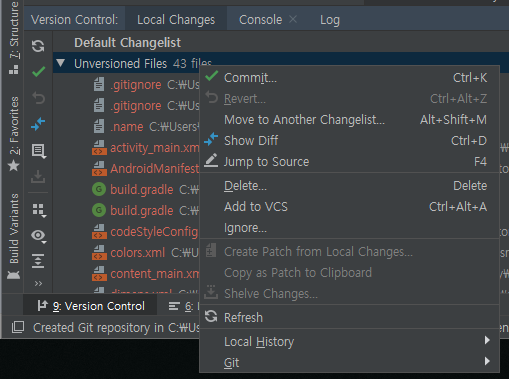Show more toolbar actions with double chevron
509x379 pixels.
pos(38,284)
